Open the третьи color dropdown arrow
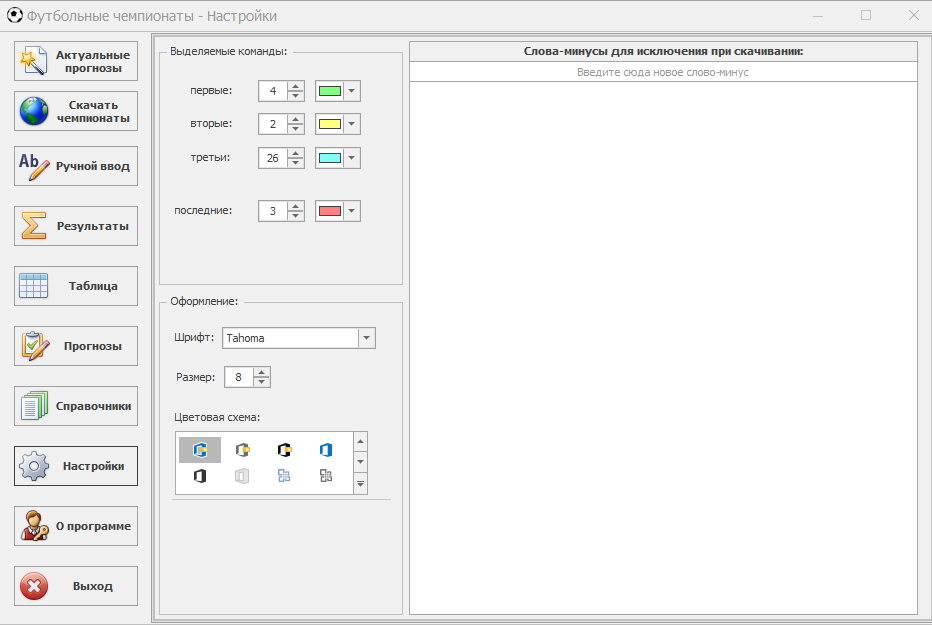 coord(352,158)
